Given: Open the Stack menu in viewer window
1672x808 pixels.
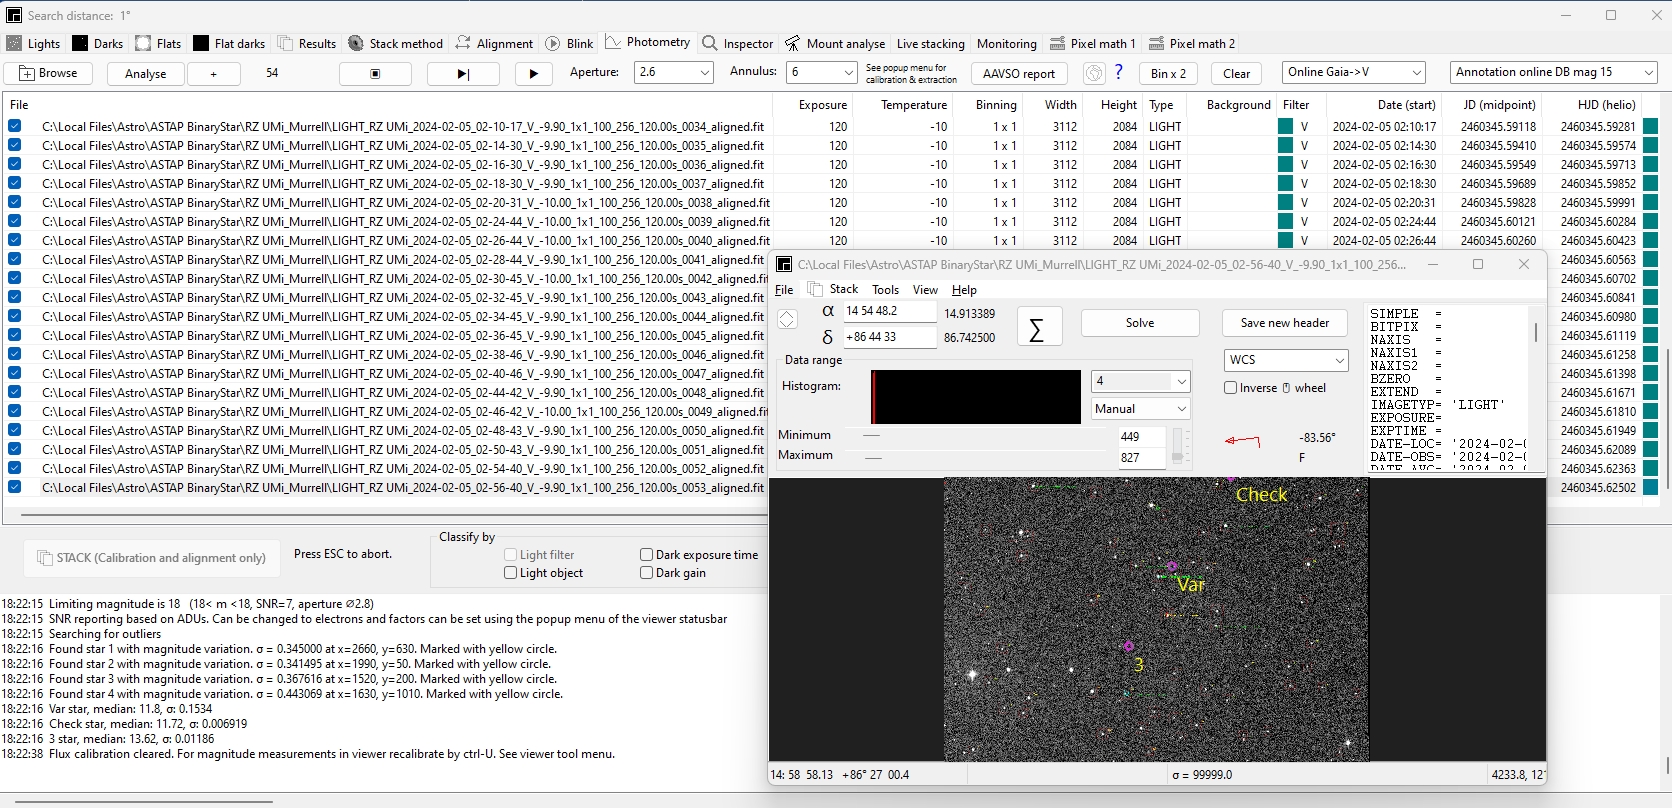Looking at the screenshot, I should pyautogui.click(x=843, y=289).
